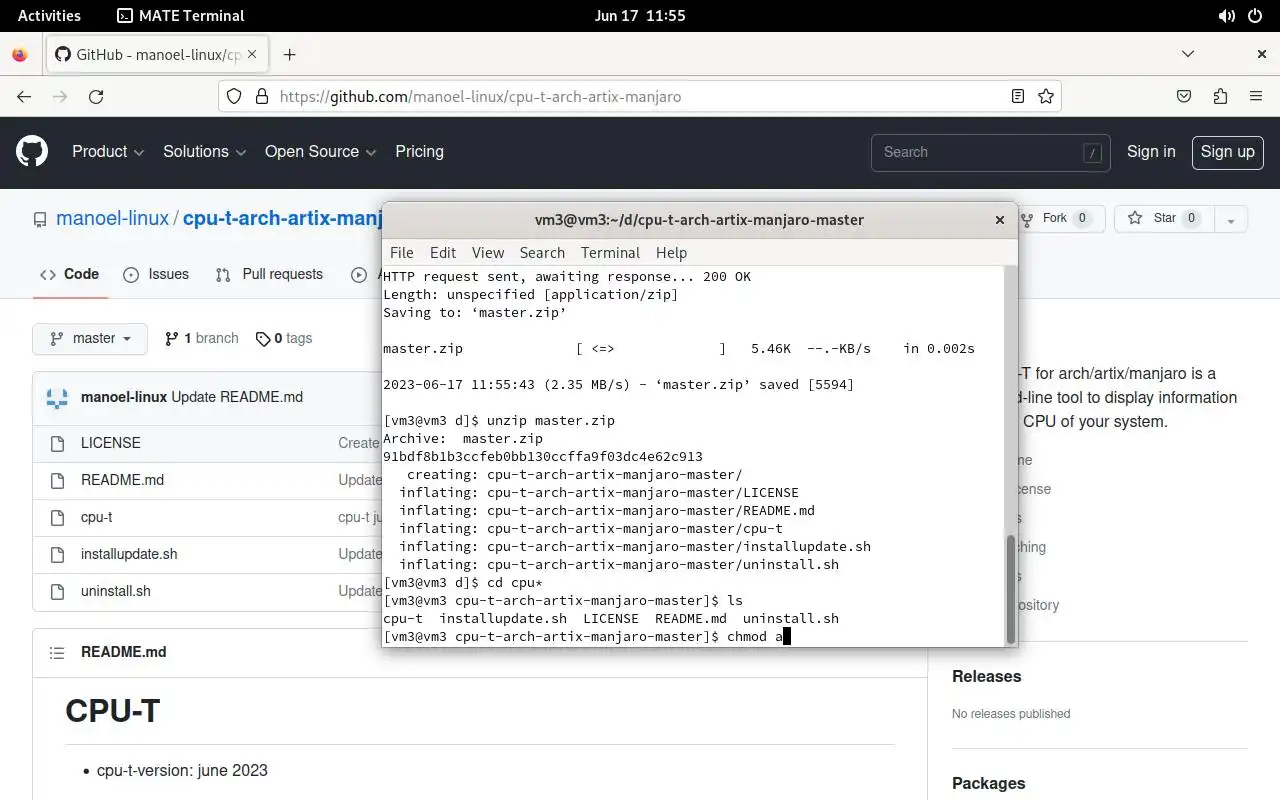The height and width of the screenshot is (800, 1280).
Task: Open terminal View menu
Action: [488, 253]
